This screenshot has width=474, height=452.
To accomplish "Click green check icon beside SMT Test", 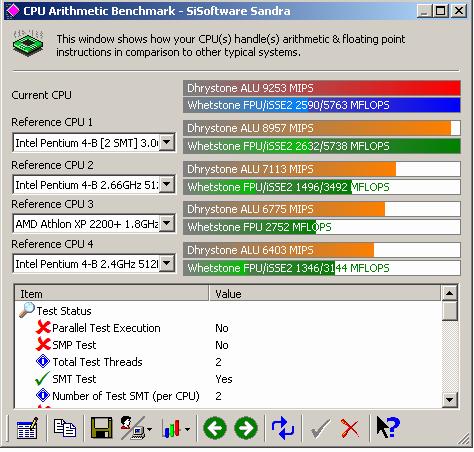I will (x=42, y=378).
